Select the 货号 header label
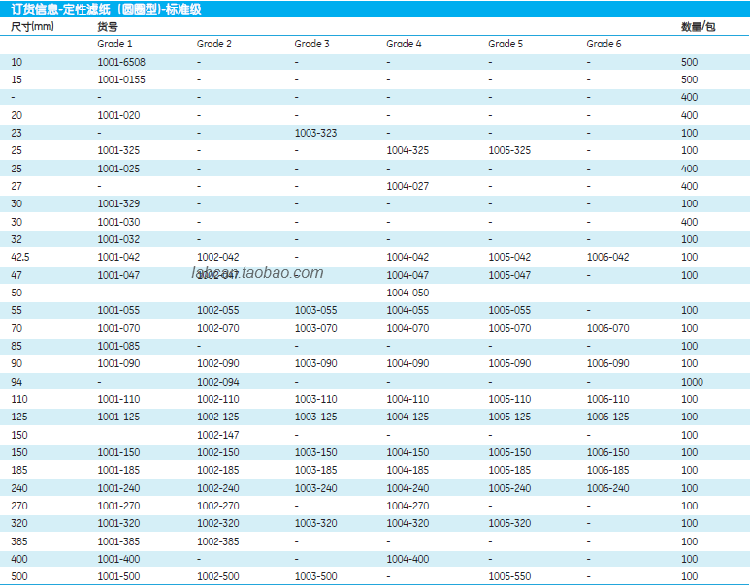Image resolution: width=750 pixels, height=586 pixels. click(107, 27)
